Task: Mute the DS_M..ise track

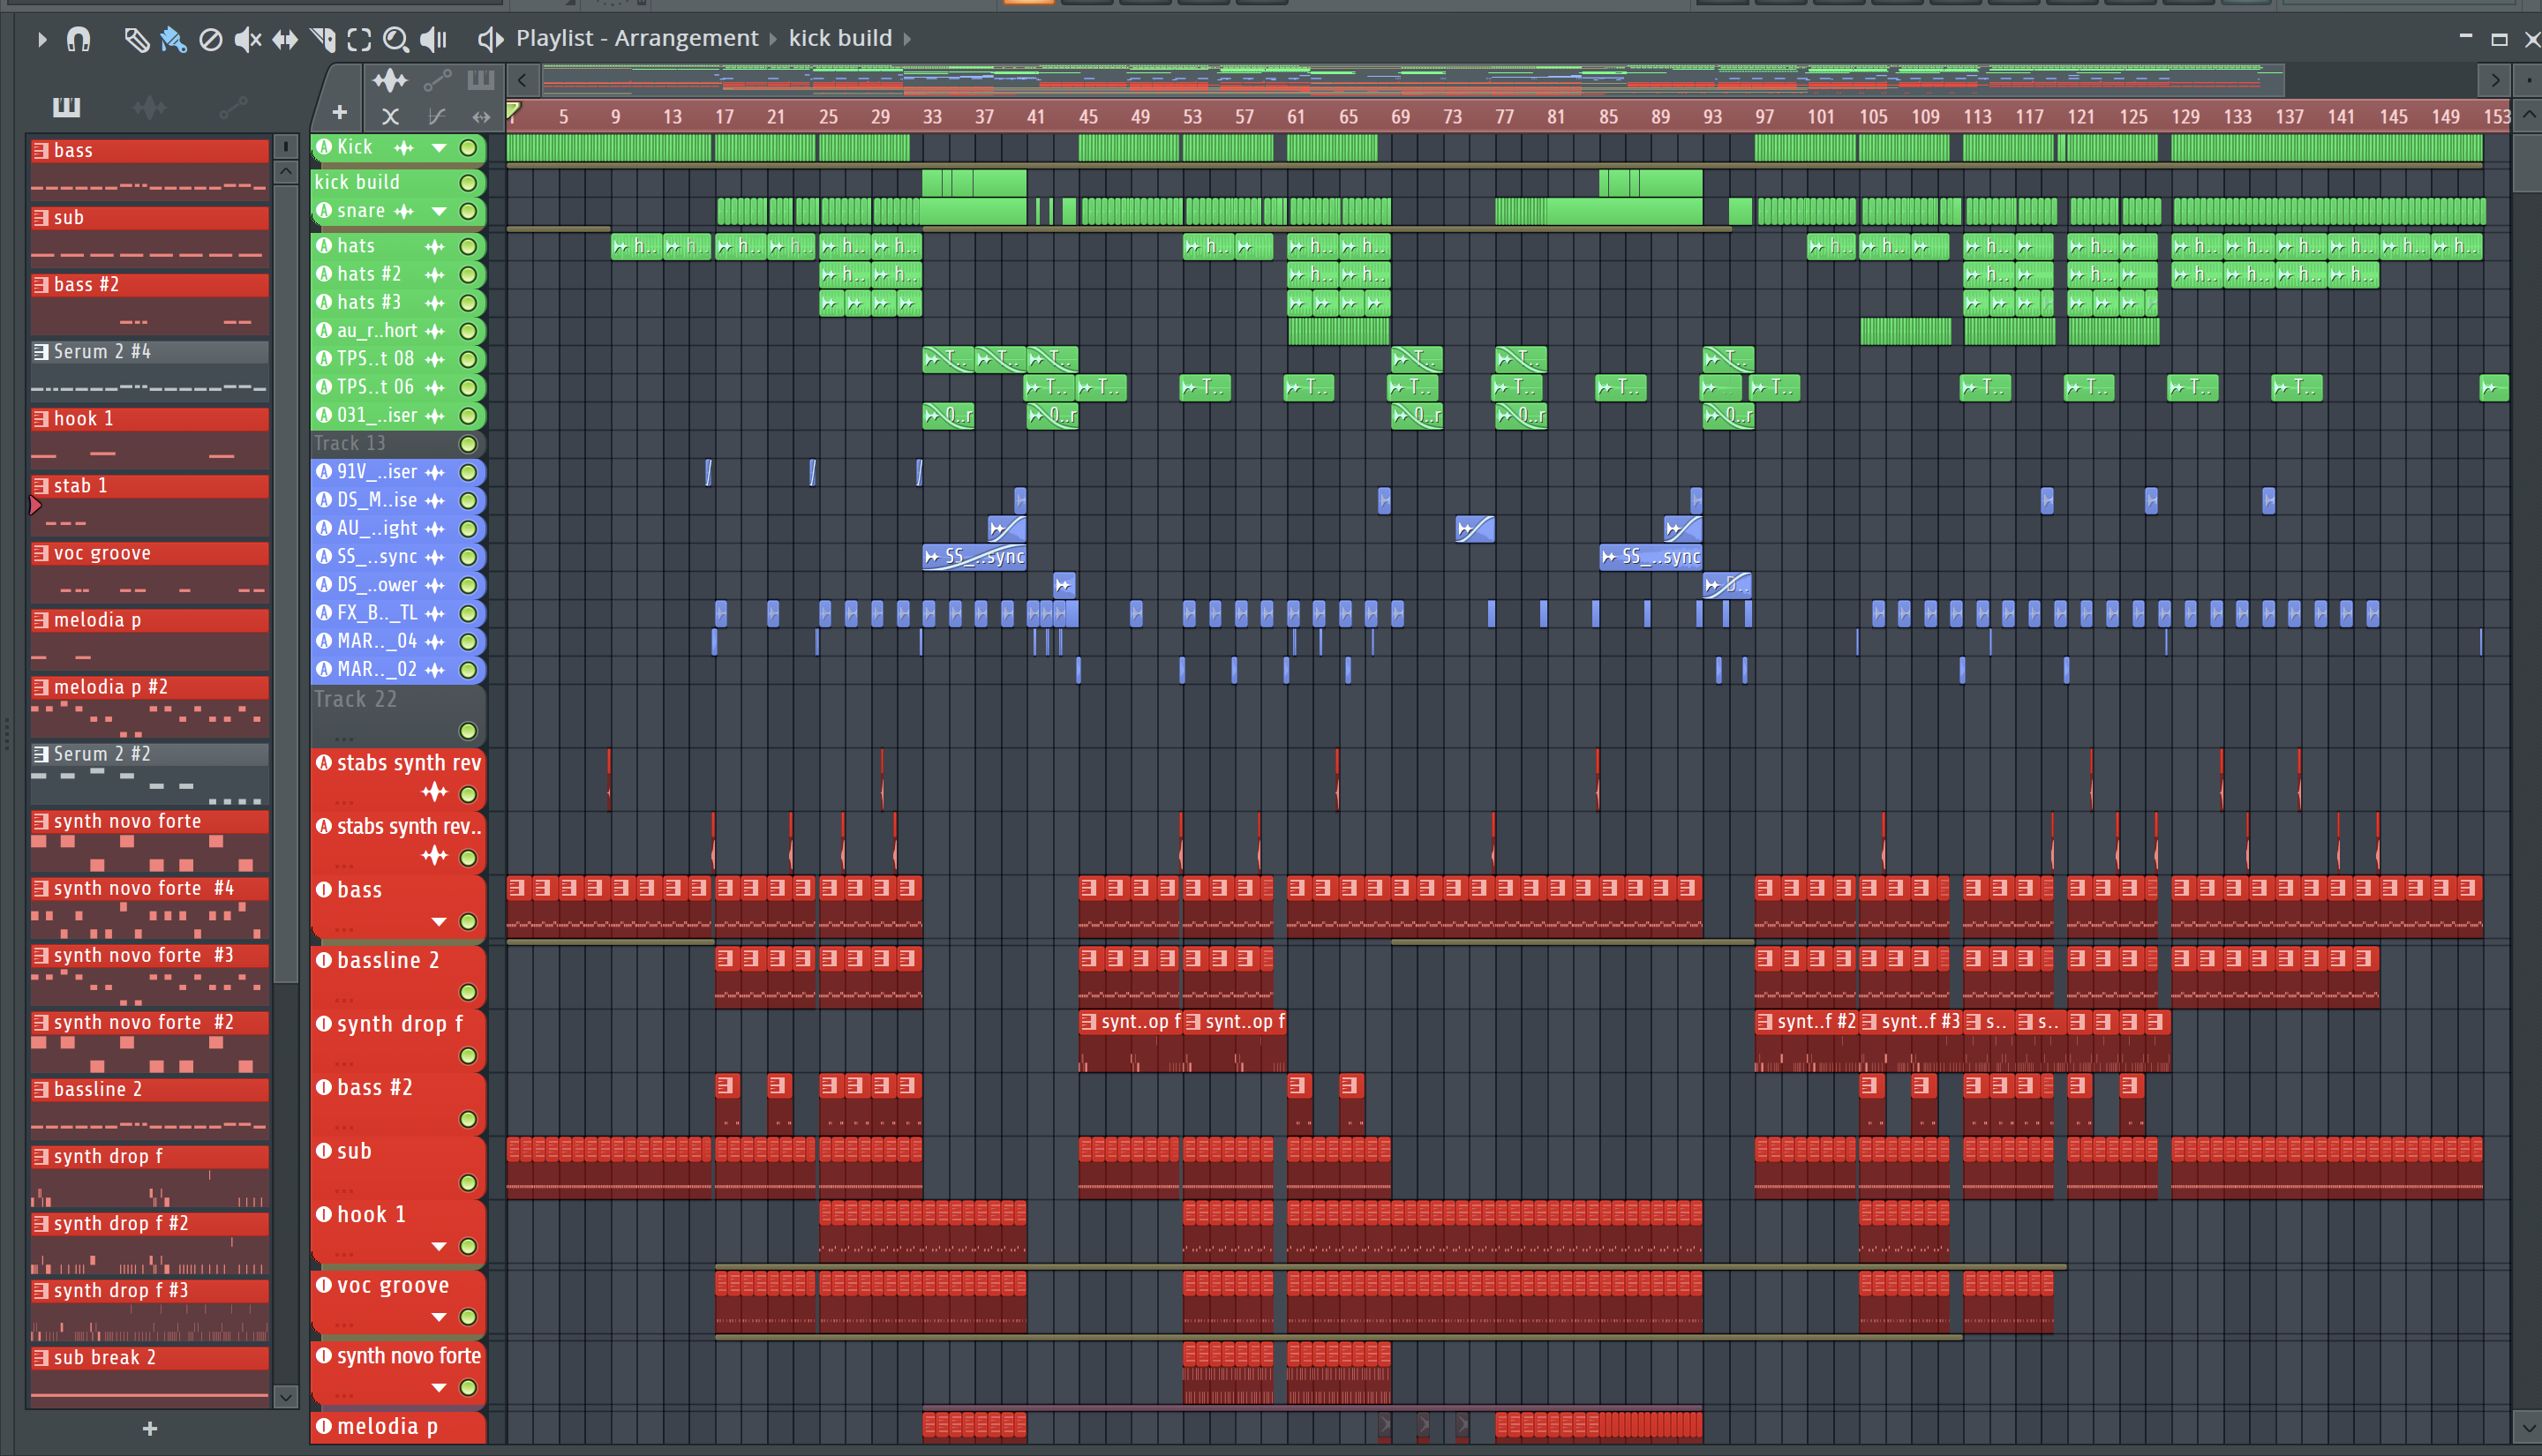Action: tap(468, 500)
